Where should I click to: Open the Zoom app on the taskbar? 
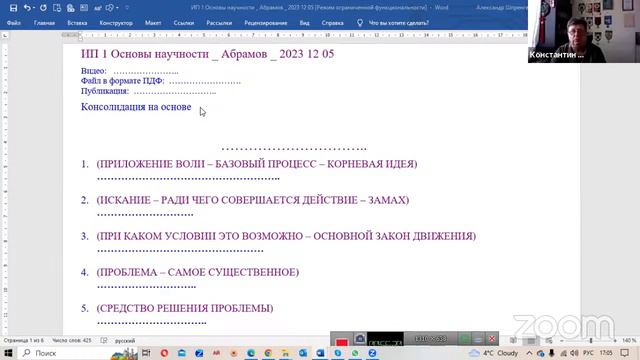[372, 353]
